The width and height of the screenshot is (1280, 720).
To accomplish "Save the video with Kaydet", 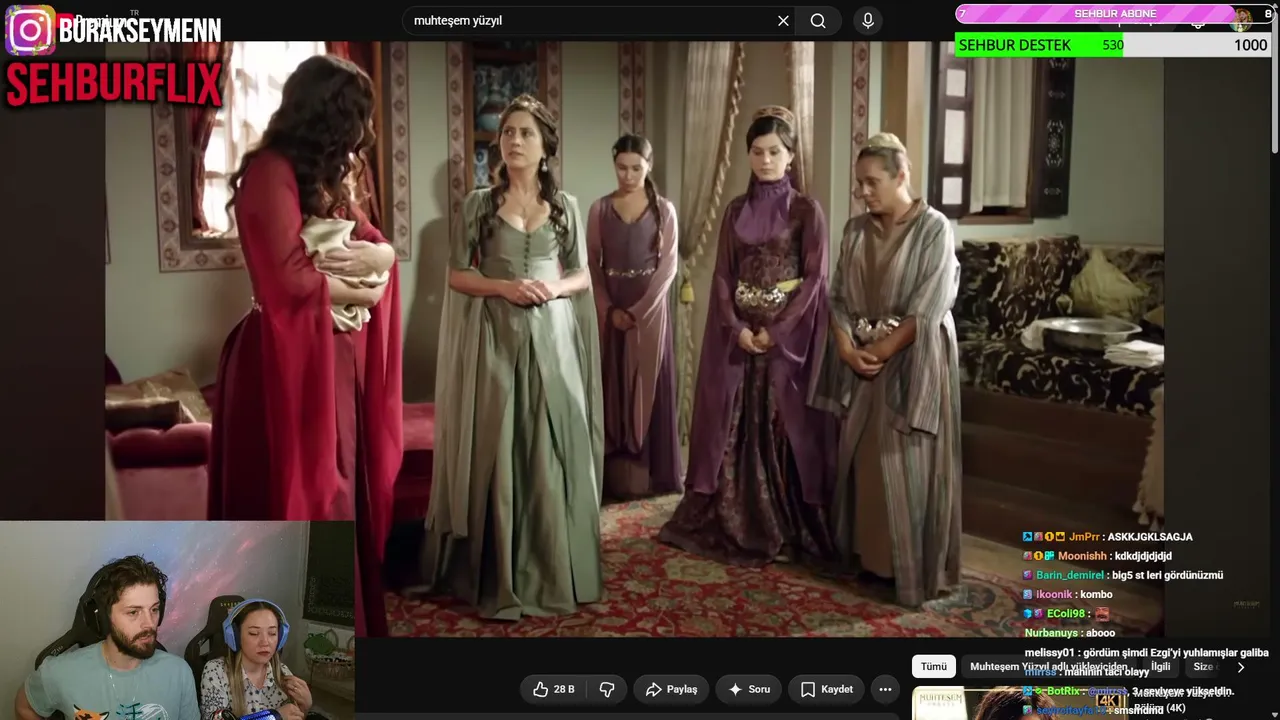I will (x=826, y=689).
